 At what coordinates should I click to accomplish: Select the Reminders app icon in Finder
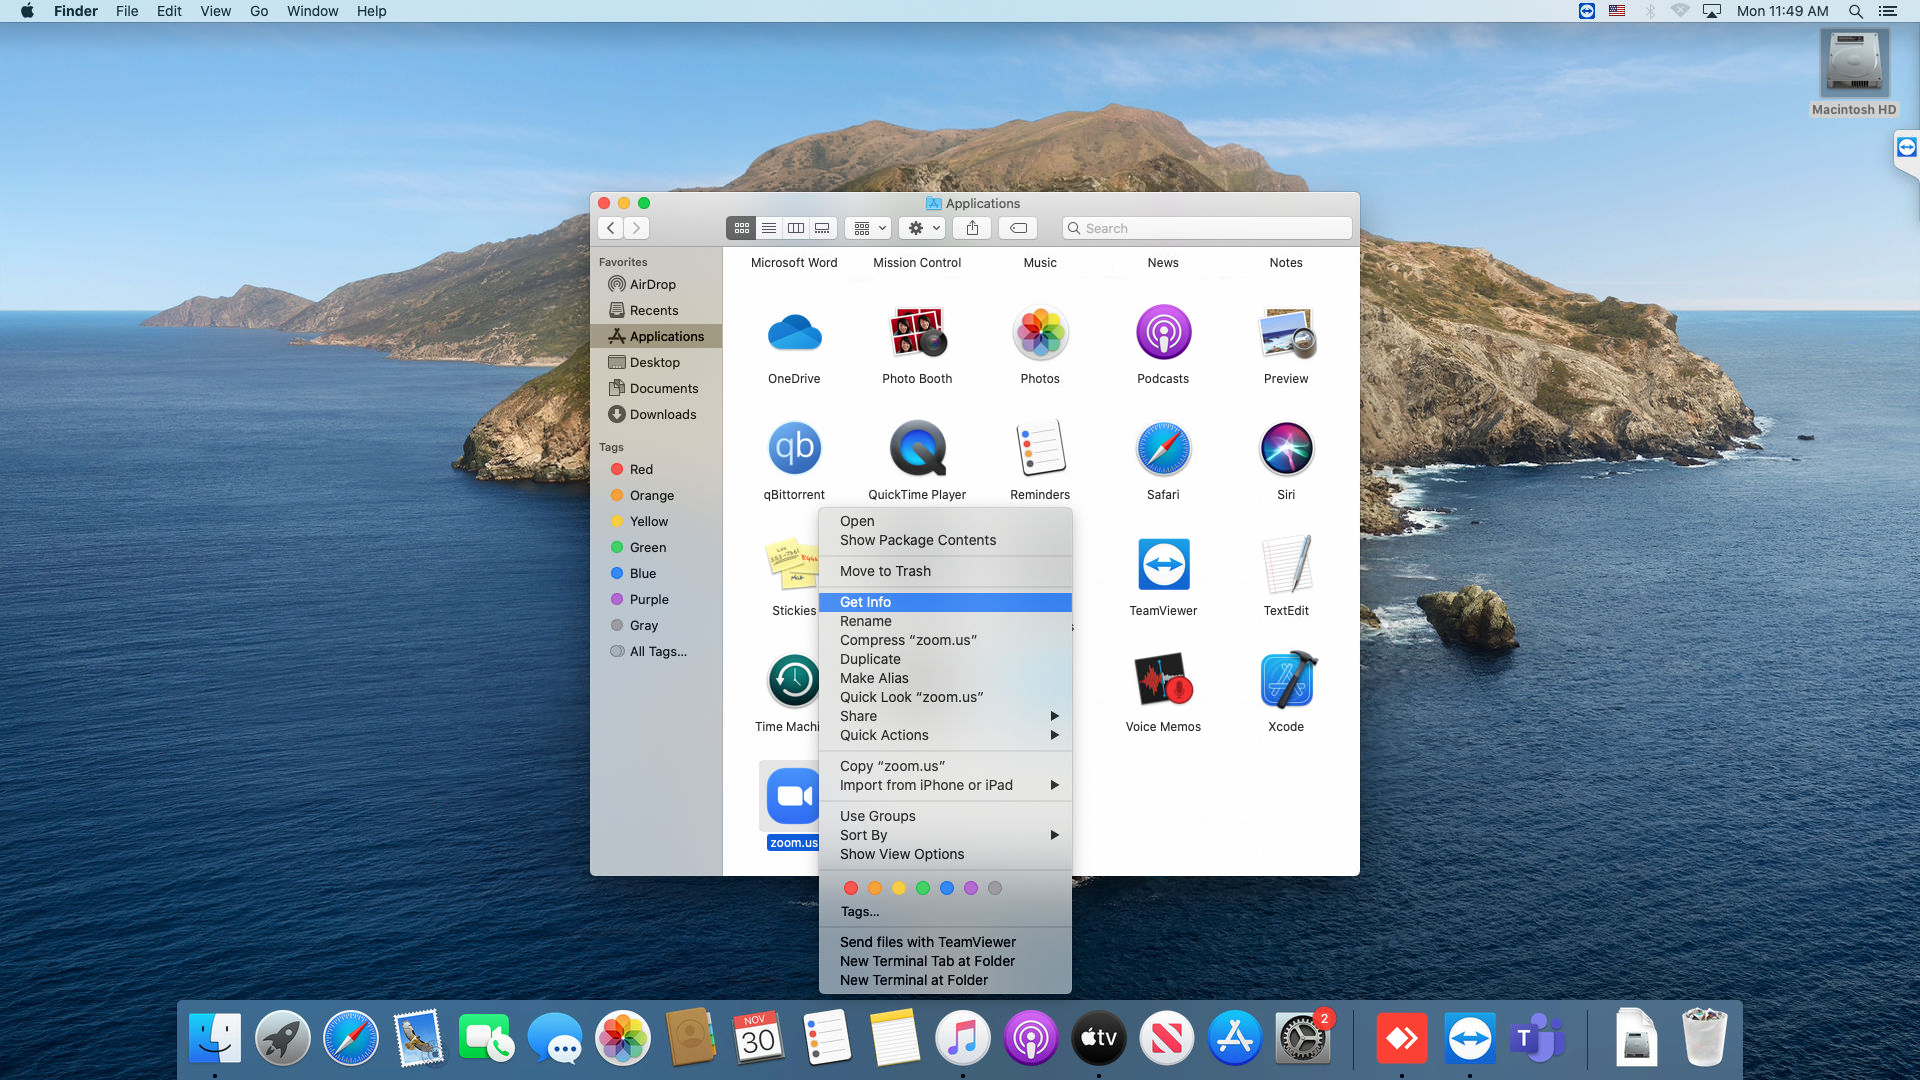[1040, 450]
